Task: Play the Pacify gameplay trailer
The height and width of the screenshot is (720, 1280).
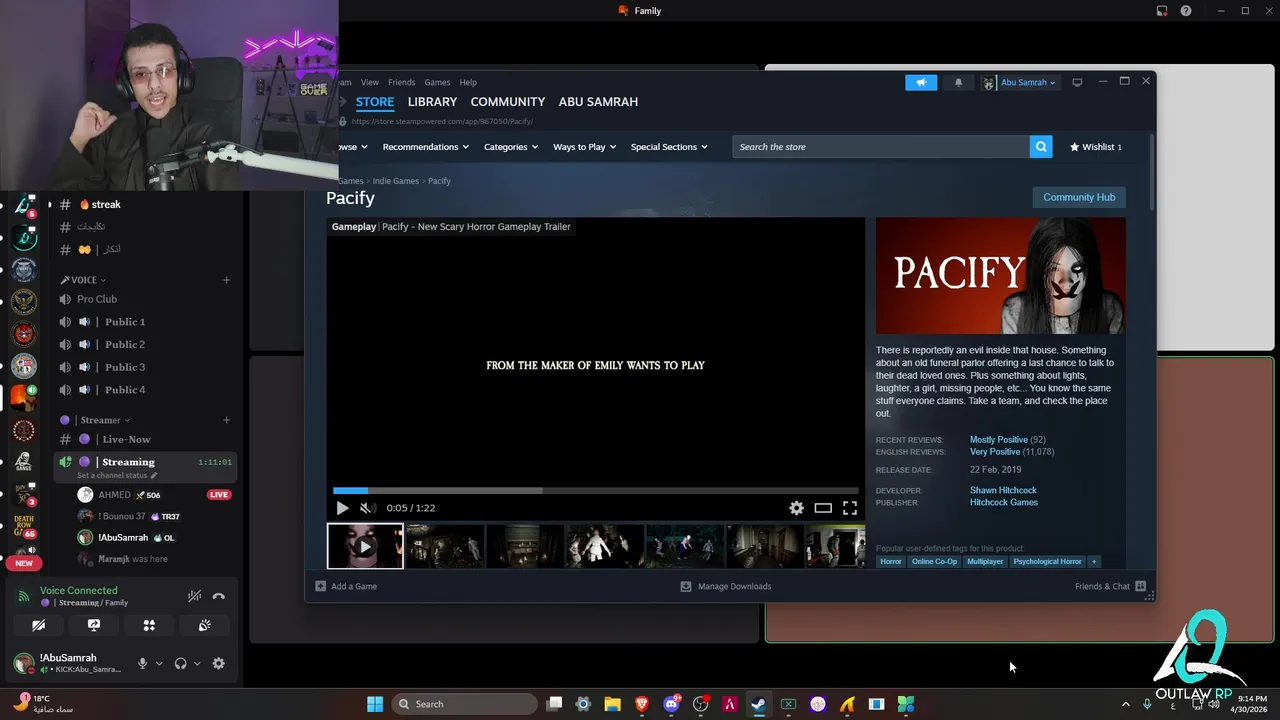Action: point(342,508)
